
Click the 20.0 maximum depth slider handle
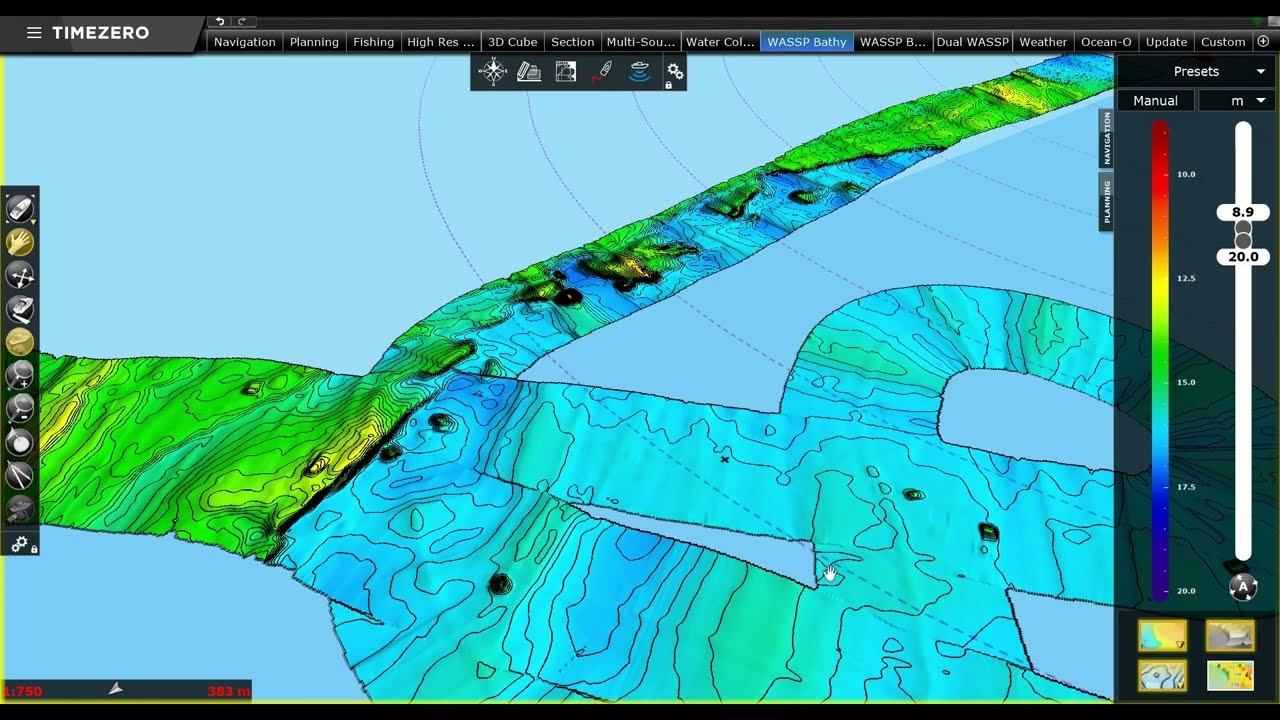[1243, 257]
